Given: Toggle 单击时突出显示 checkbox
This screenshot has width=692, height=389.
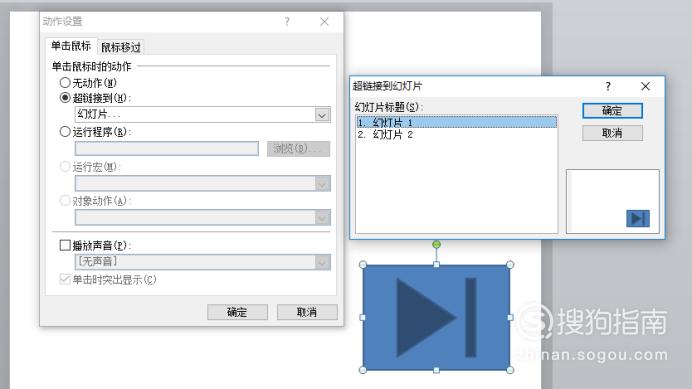Looking at the screenshot, I should 65,279.
